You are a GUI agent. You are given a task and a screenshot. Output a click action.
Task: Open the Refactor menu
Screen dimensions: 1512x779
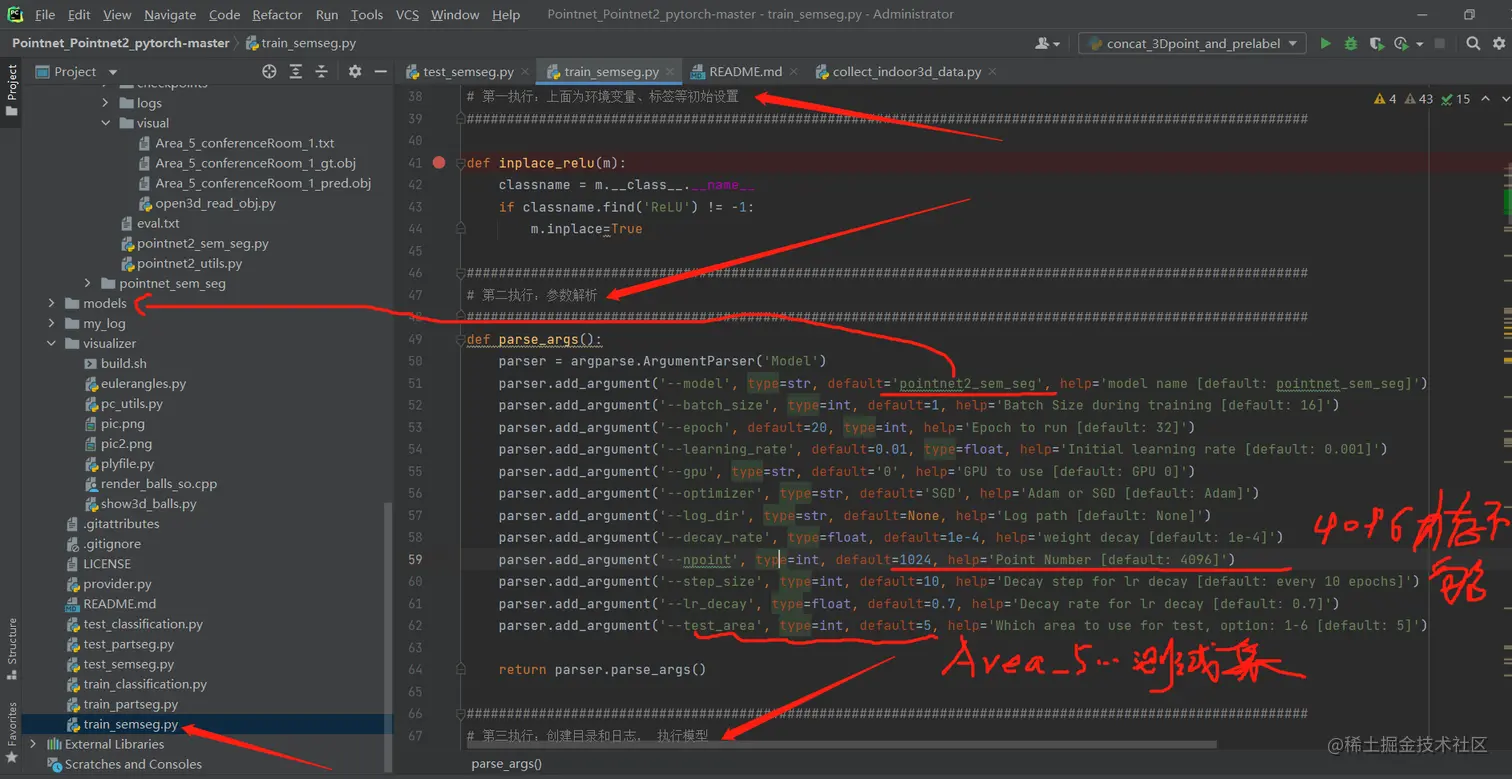277,15
